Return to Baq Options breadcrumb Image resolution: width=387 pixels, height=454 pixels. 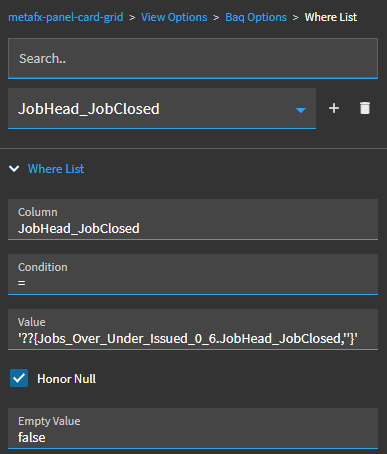(256, 17)
